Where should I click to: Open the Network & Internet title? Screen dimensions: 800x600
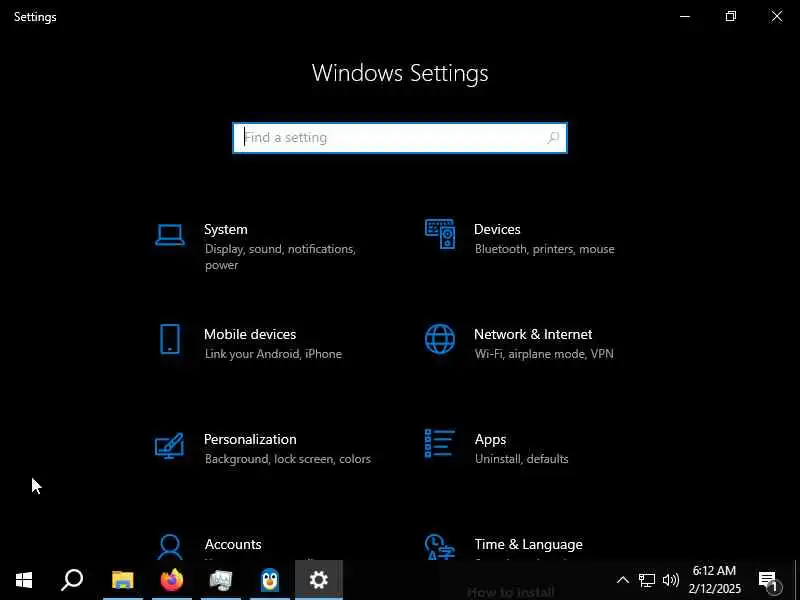tap(533, 334)
